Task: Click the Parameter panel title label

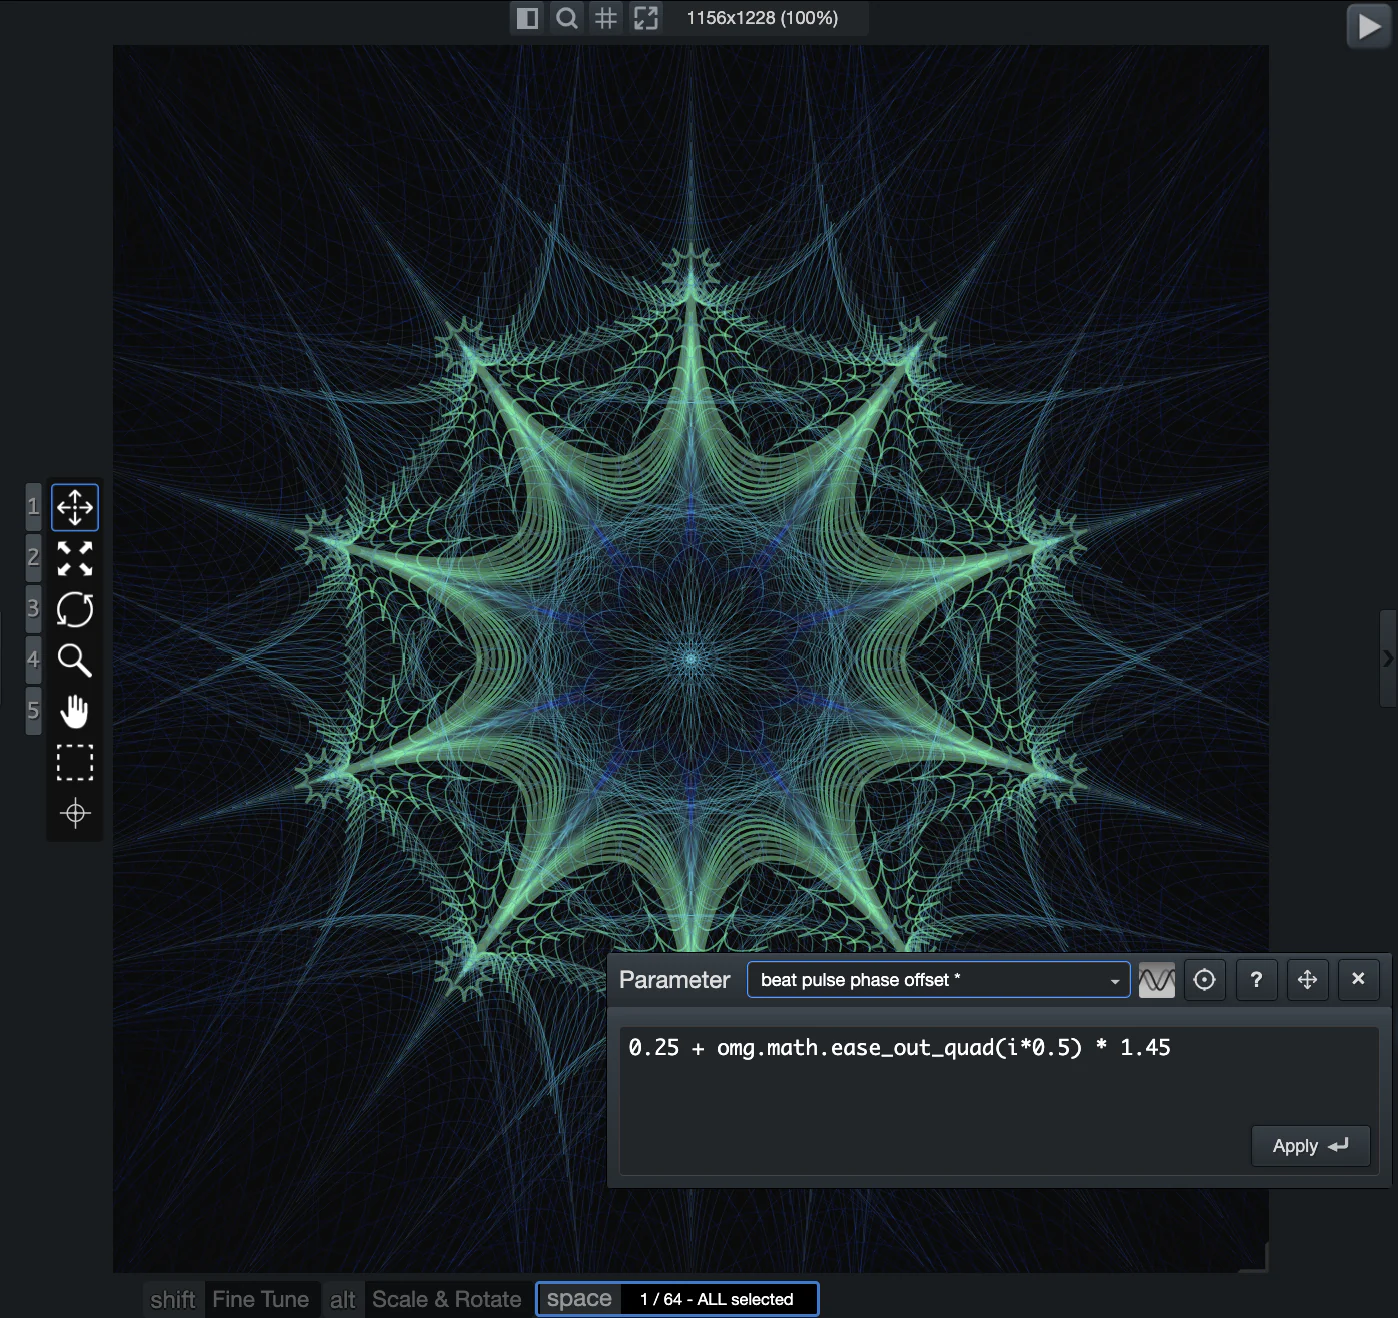Action: click(x=675, y=980)
